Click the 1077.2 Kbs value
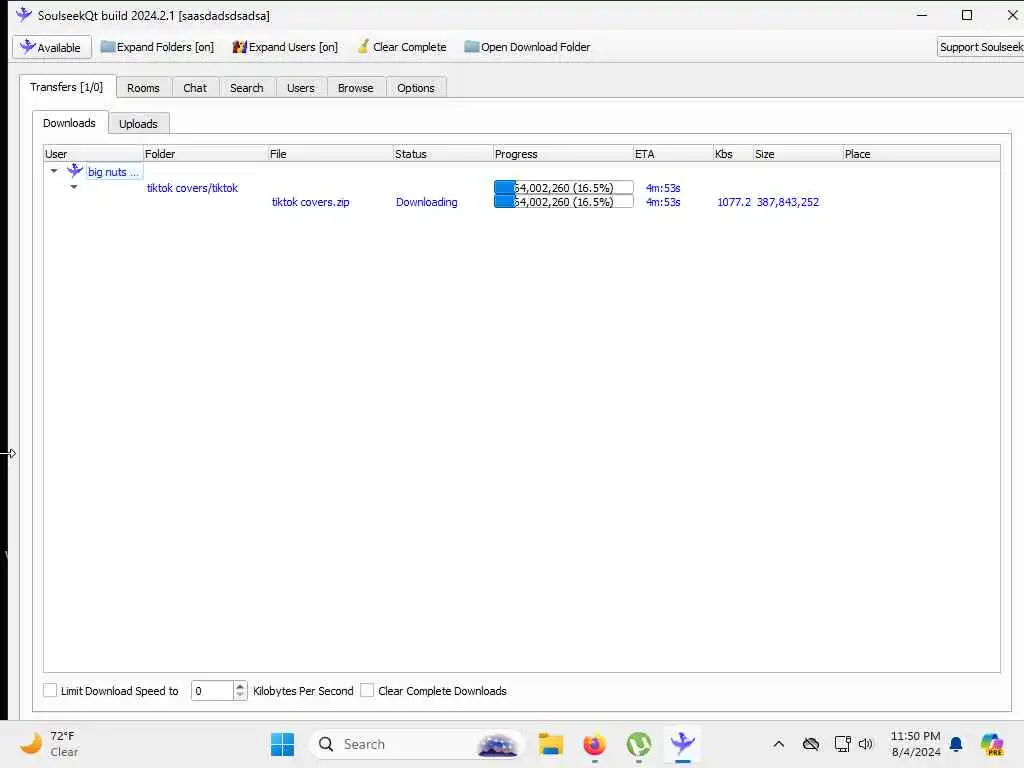The height and width of the screenshot is (768, 1024). click(x=733, y=202)
